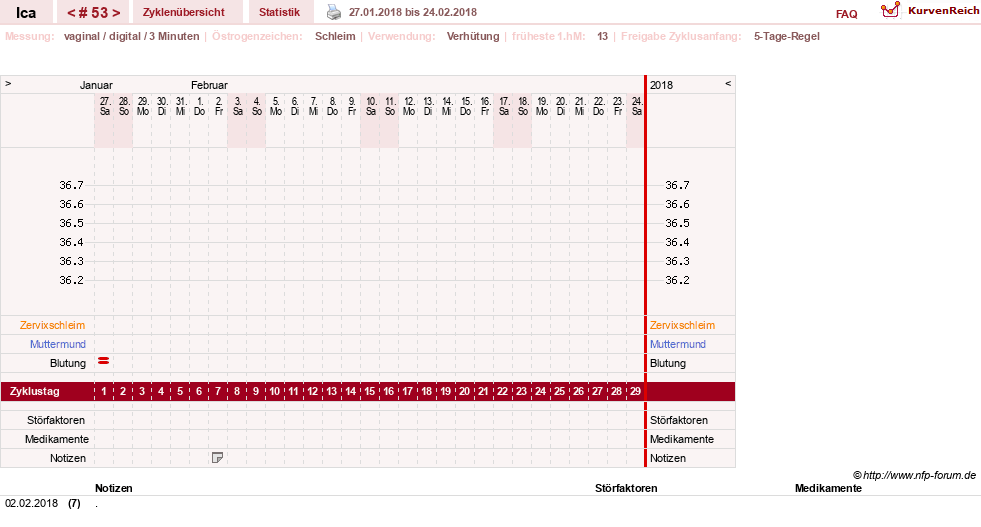981x527 pixels.
Task: Select the 3. Sa date column header
Action: [238, 106]
